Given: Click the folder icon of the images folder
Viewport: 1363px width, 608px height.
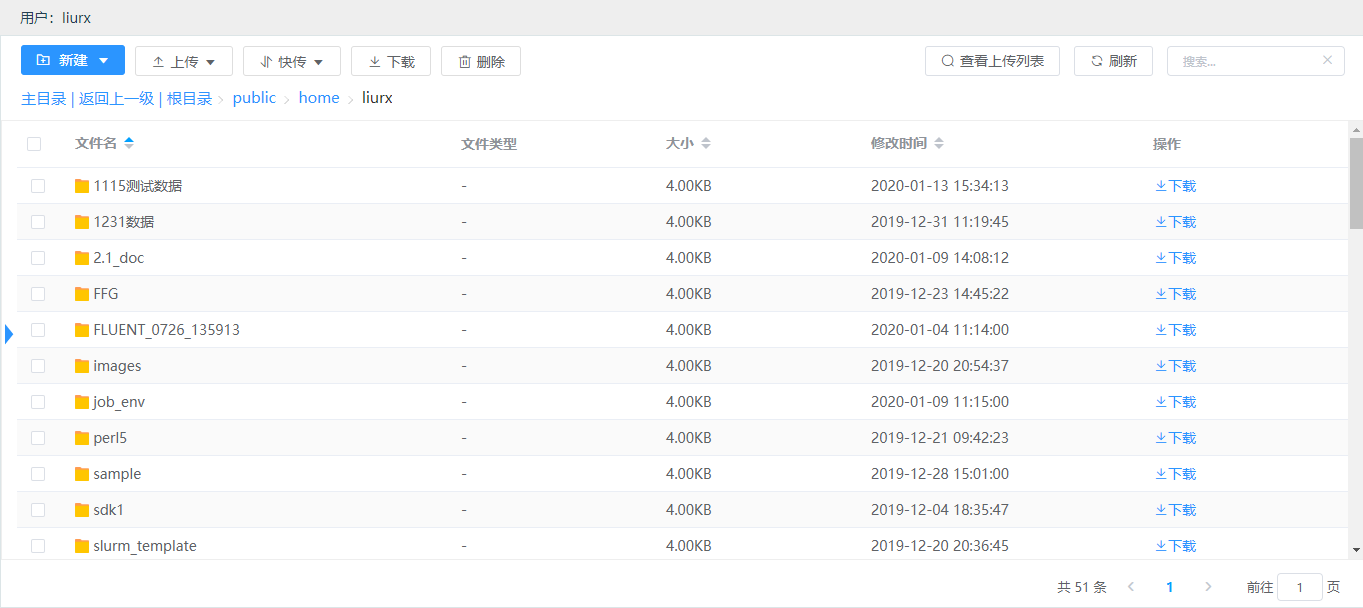Looking at the screenshot, I should coord(82,366).
